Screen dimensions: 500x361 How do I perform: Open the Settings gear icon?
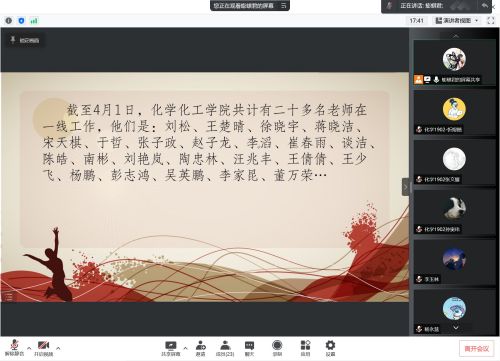point(330,348)
